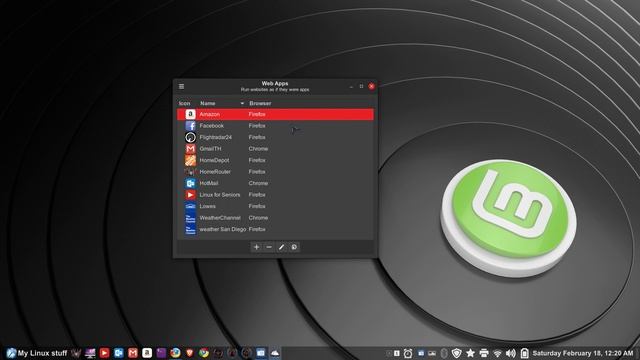This screenshot has height=360, width=640.
Task: Launch Firefox from the taskbar
Action: 176,353
